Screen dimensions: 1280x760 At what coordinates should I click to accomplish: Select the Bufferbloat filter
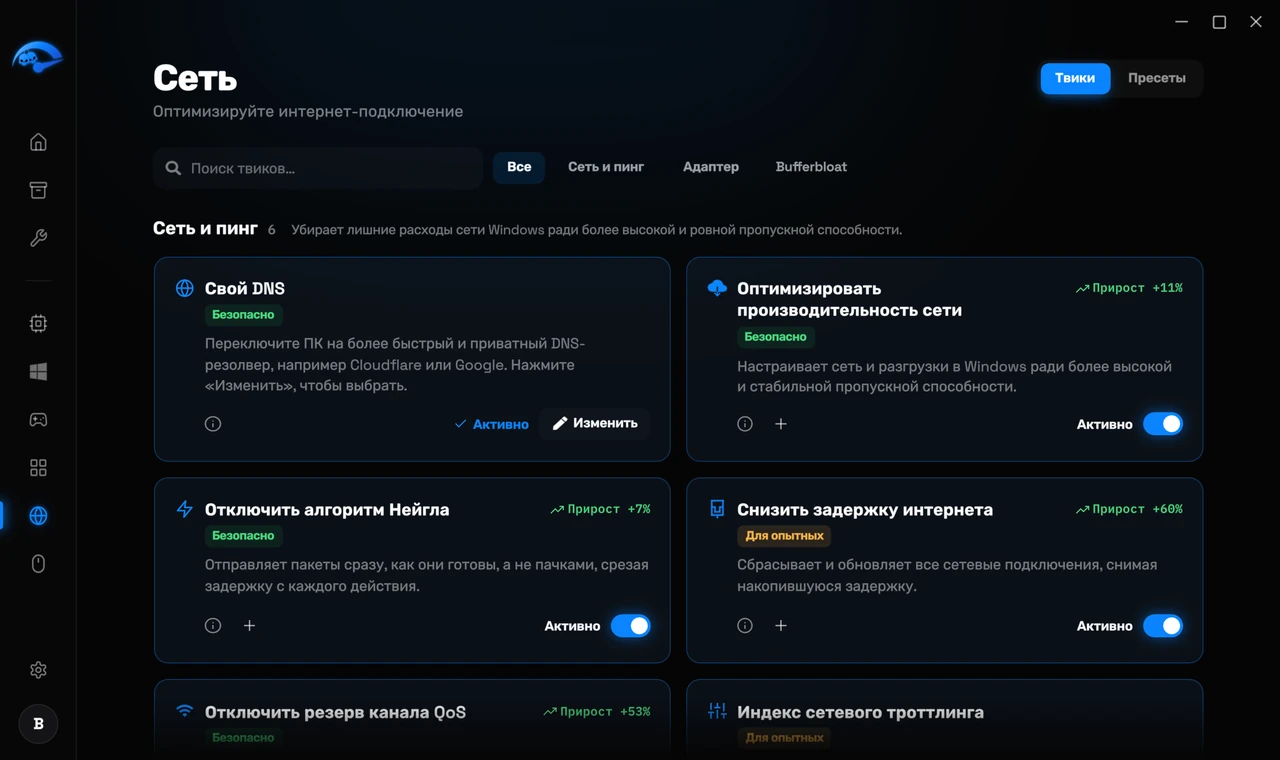point(811,167)
